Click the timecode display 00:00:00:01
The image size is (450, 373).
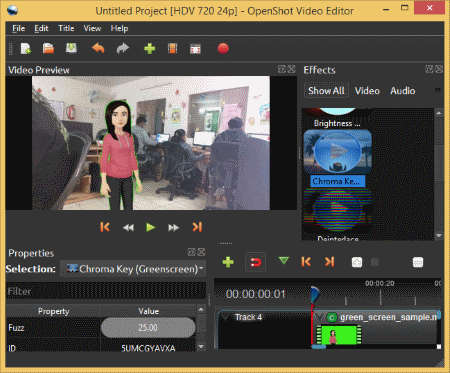click(x=256, y=294)
